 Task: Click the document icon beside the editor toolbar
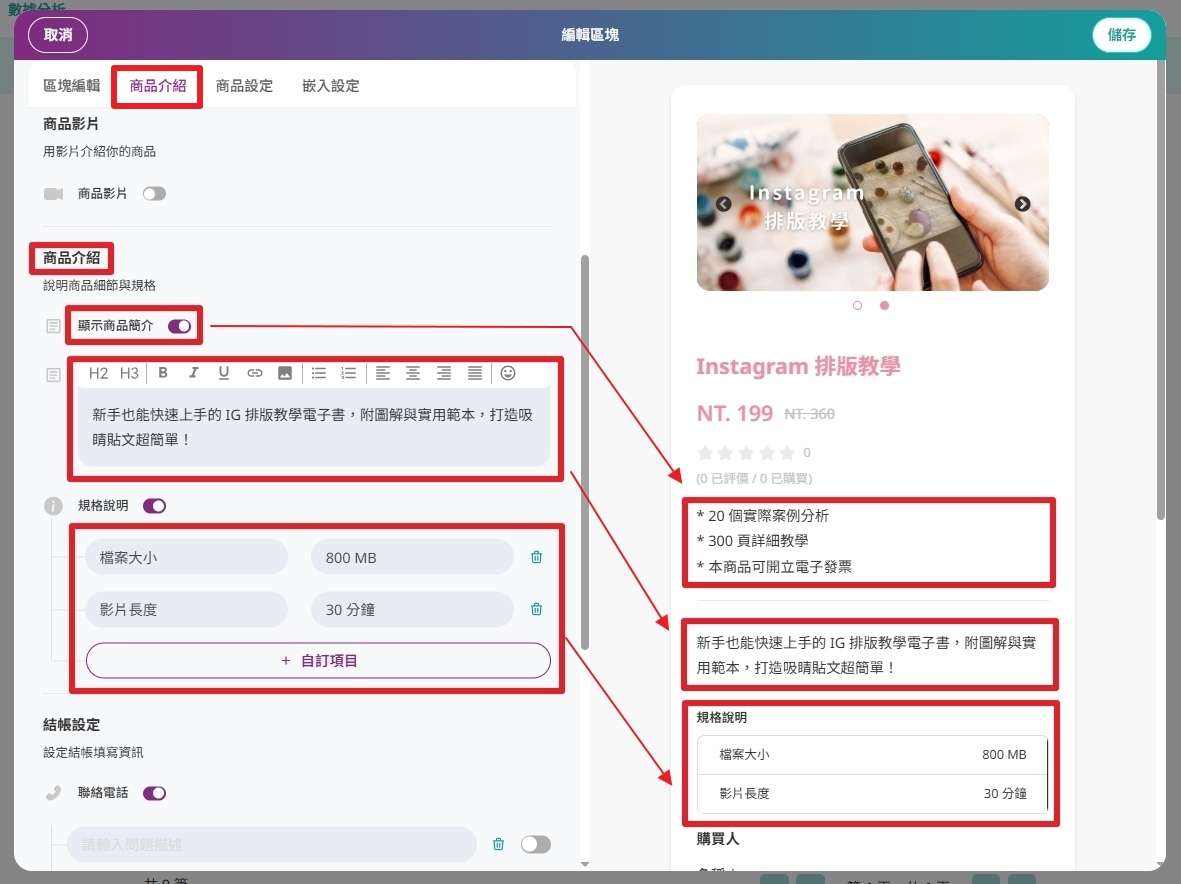coord(53,375)
